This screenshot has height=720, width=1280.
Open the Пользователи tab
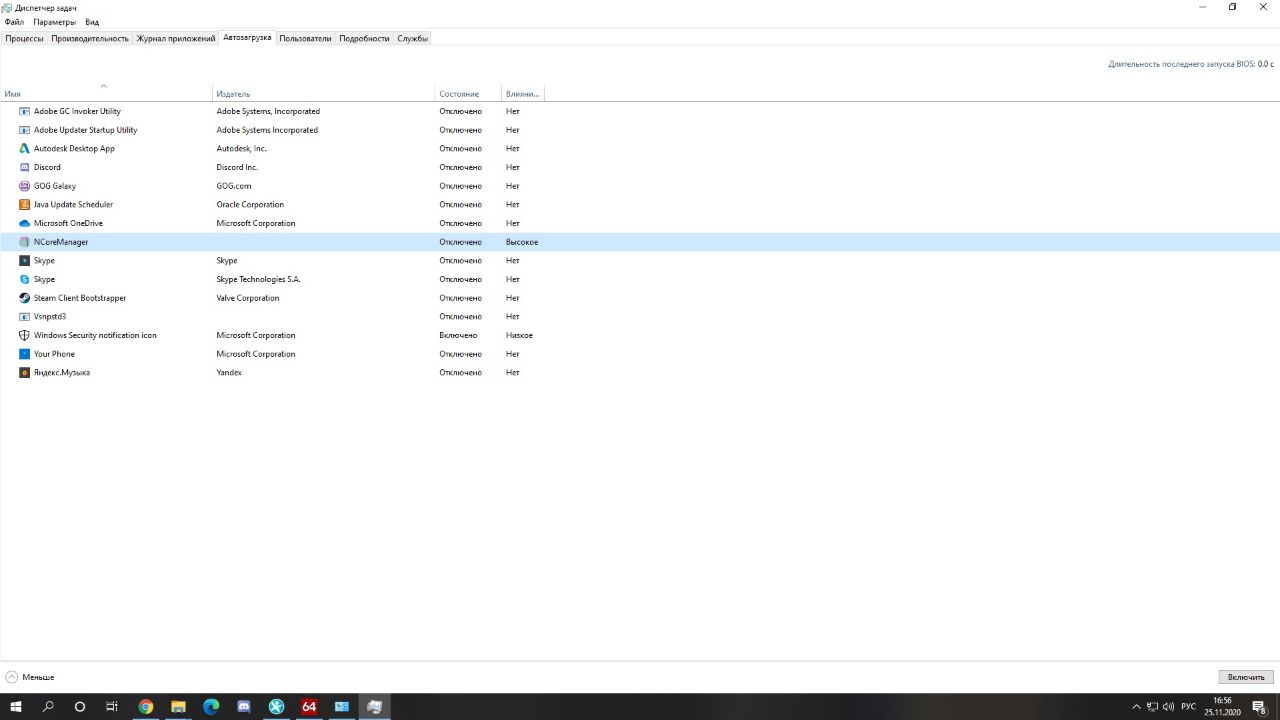tap(305, 38)
